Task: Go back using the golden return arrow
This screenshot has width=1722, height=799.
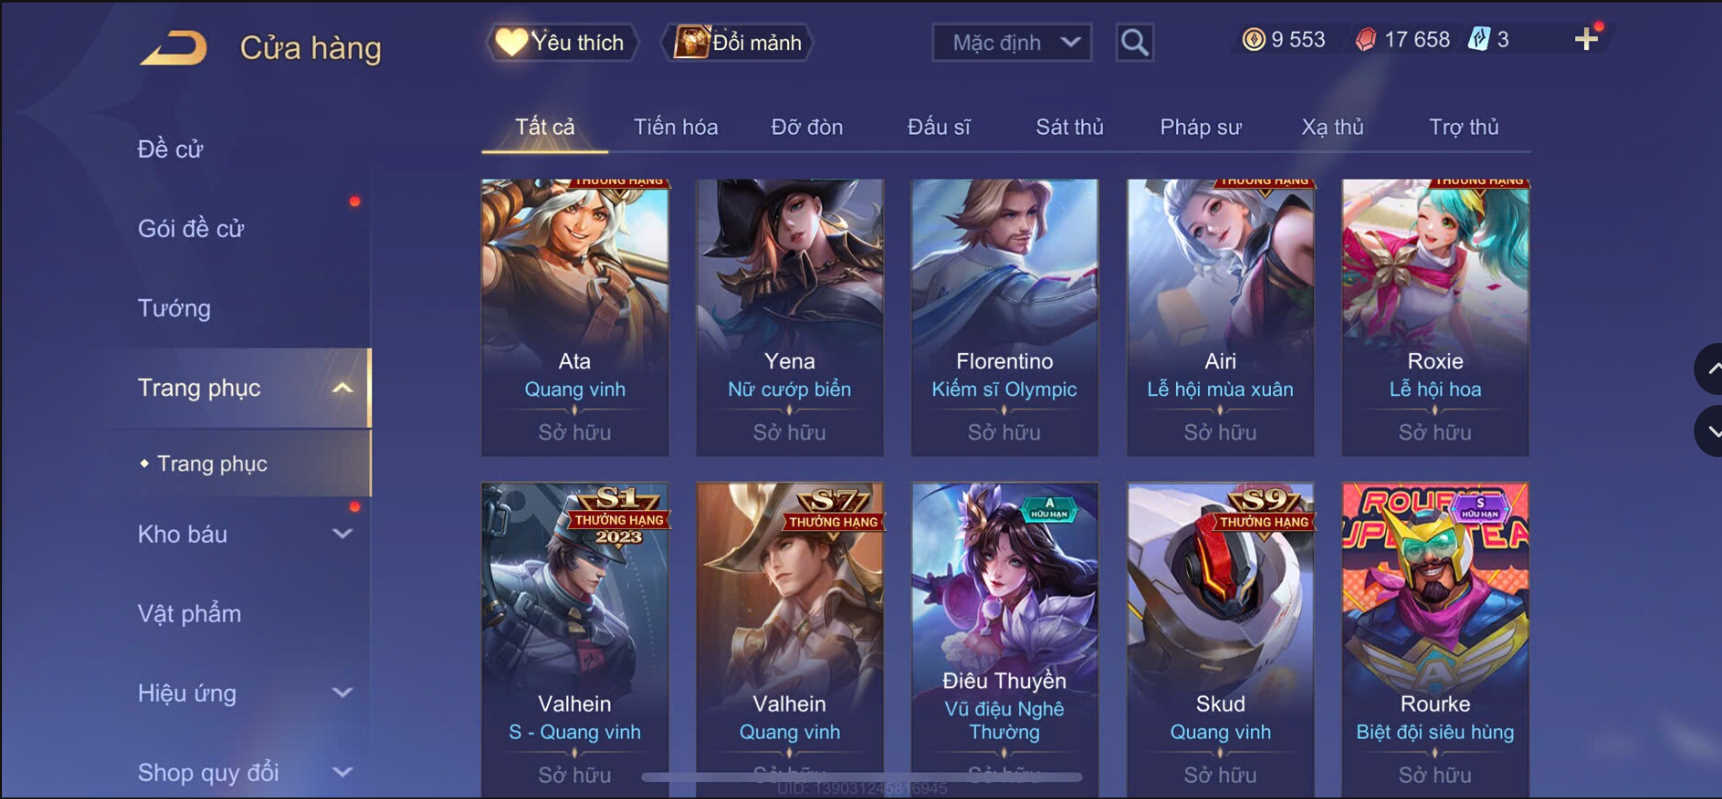Action: (x=174, y=47)
